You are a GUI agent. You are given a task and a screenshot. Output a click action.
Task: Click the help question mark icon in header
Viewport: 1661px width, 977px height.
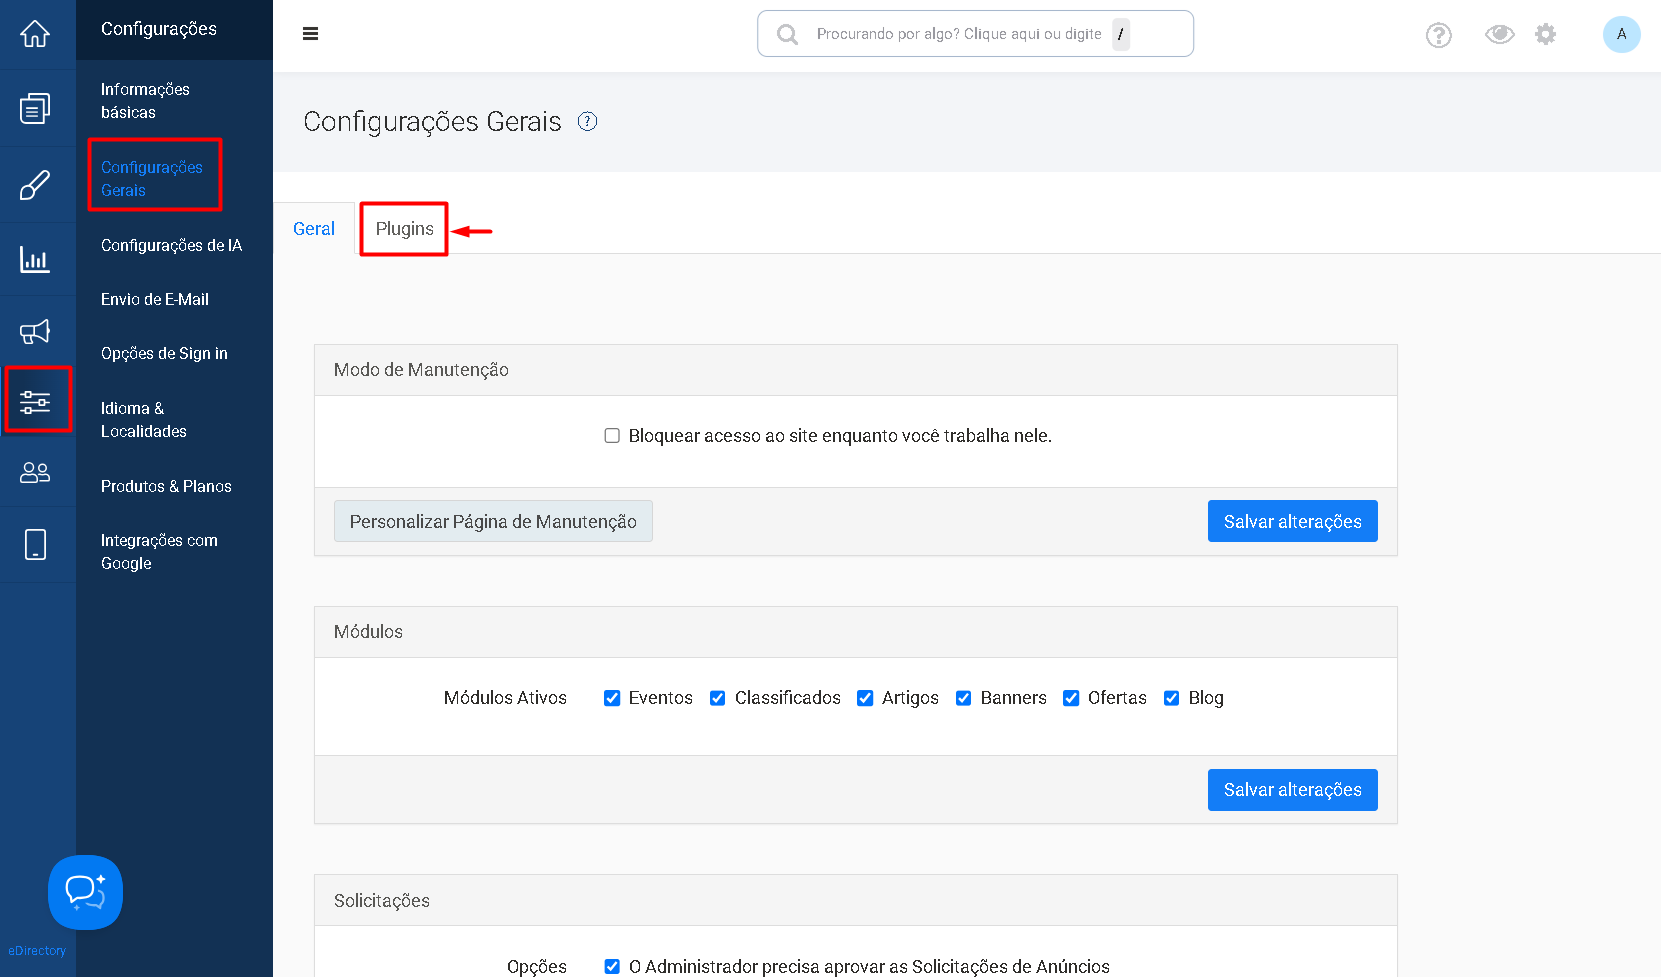pos(1438,35)
